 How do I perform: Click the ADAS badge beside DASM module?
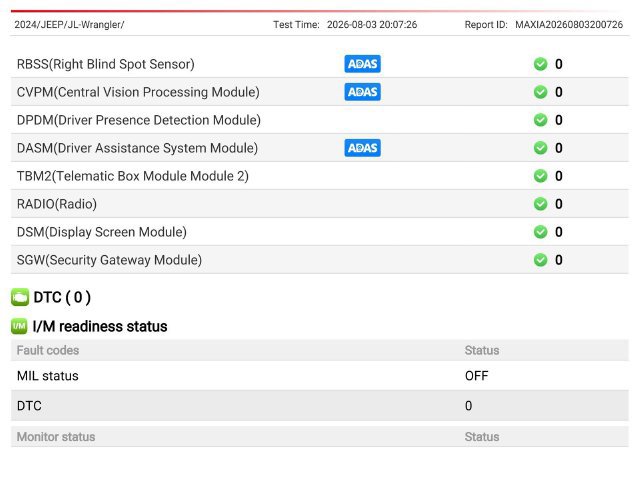pyautogui.click(x=362, y=148)
